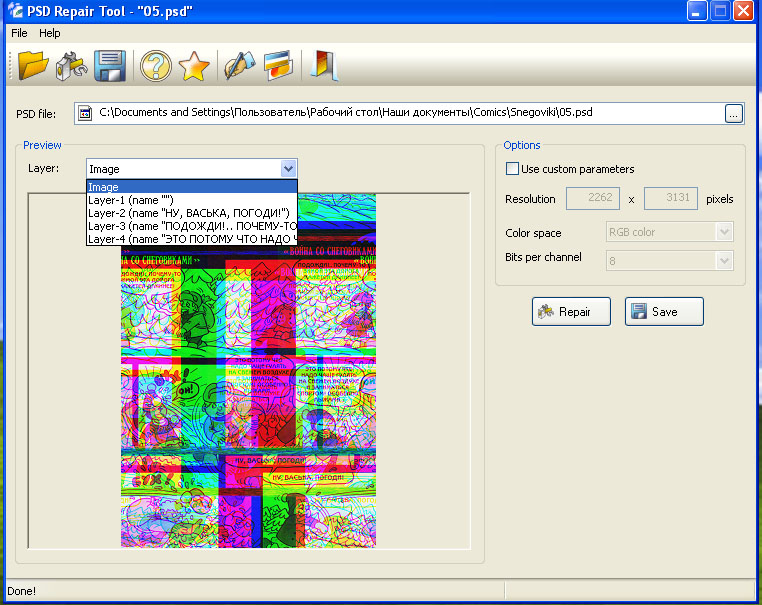Click the file icon in PSD path field
Image resolution: width=762 pixels, height=605 pixels.
tap(85, 113)
